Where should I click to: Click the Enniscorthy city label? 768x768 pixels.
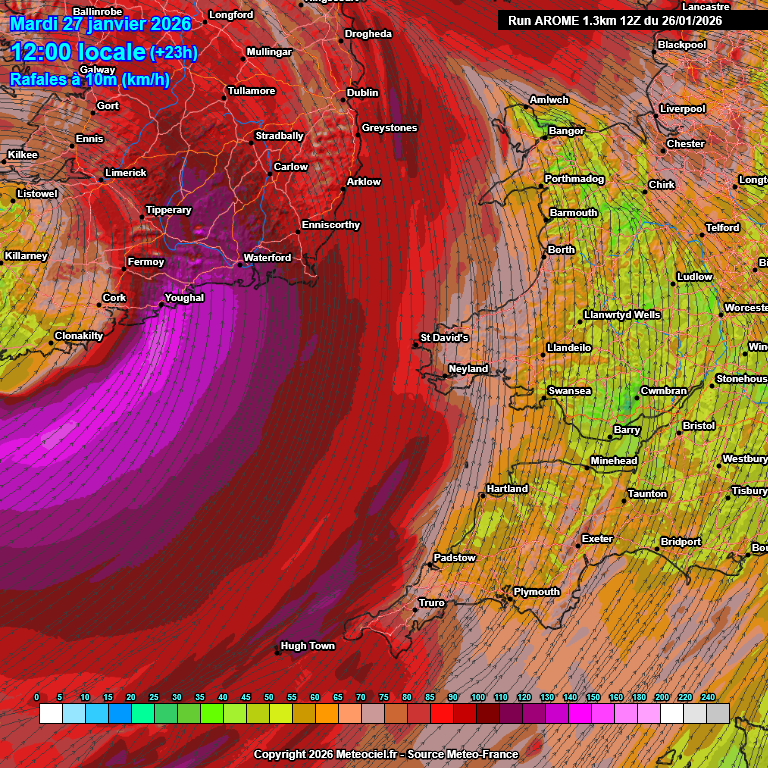(x=331, y=225)
